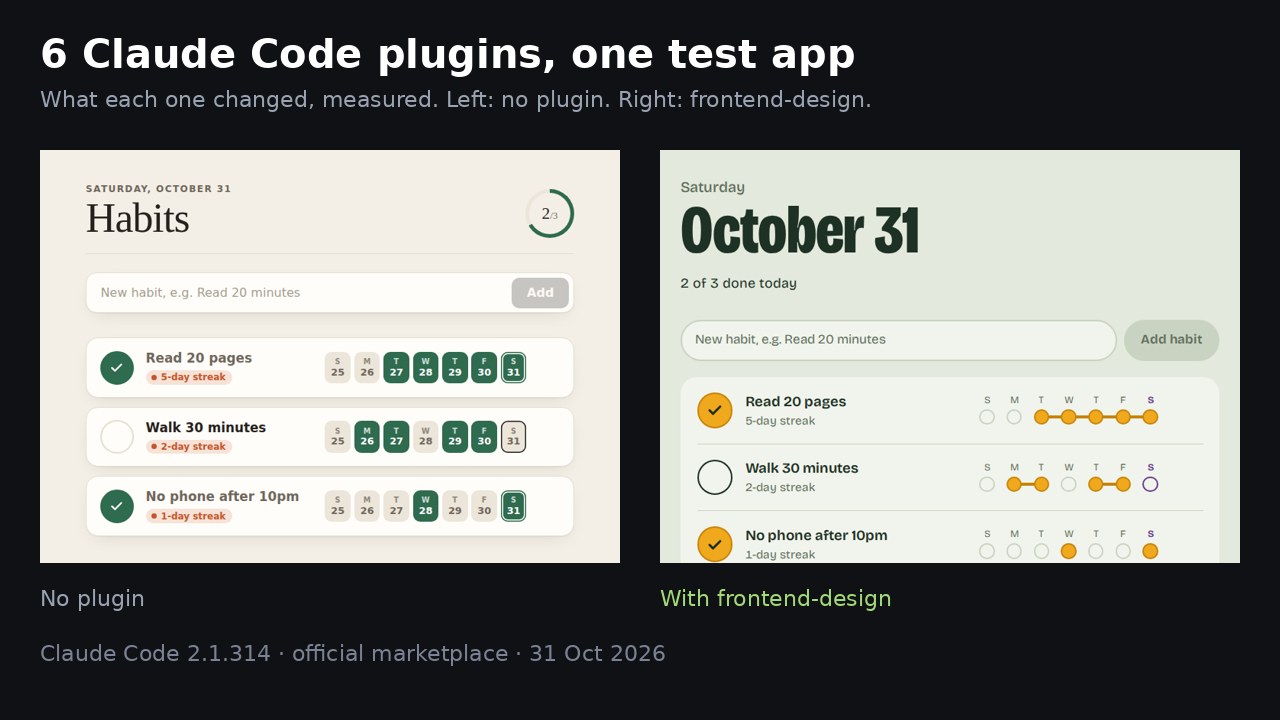Click the 1-day streak badge in no-plugin app
Screen dimensions: 1280x720
click(x=189, y=516)
